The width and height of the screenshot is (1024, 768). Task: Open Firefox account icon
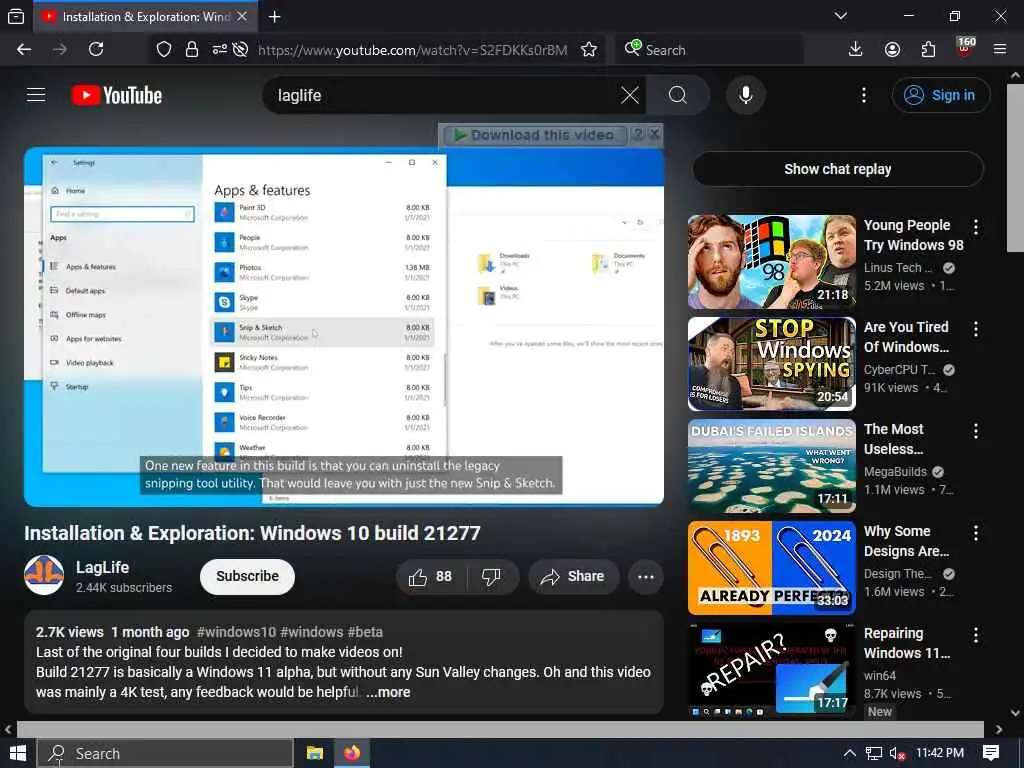(x=892, y=50)
